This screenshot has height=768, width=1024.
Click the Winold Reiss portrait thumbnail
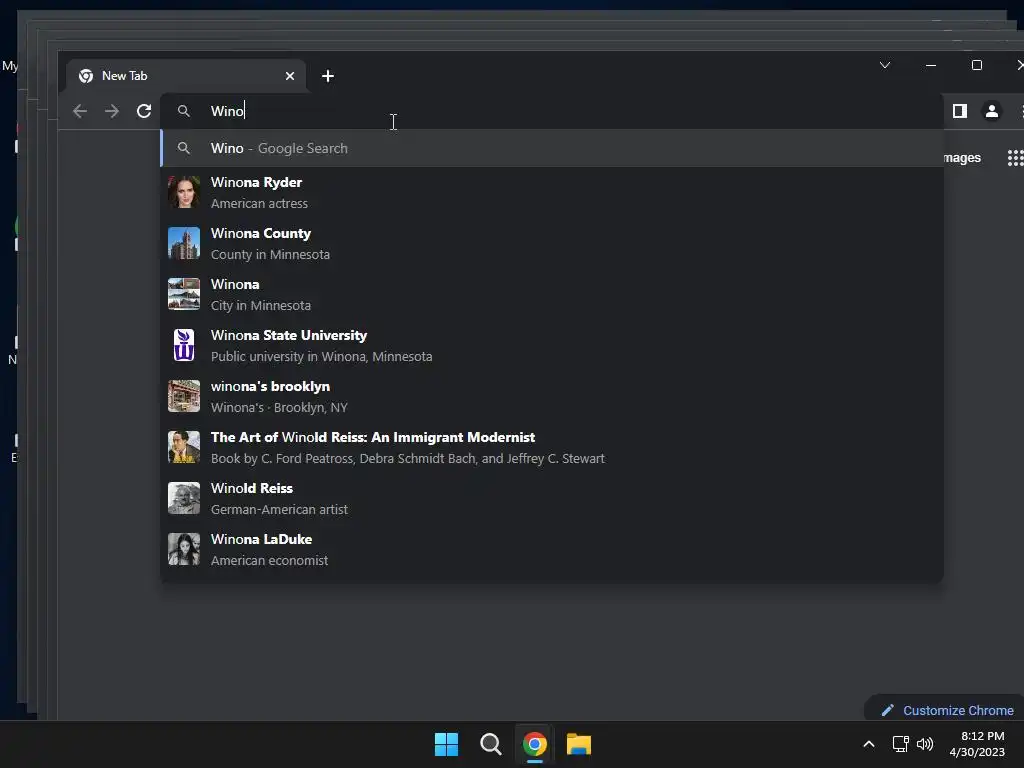[184, 498]
